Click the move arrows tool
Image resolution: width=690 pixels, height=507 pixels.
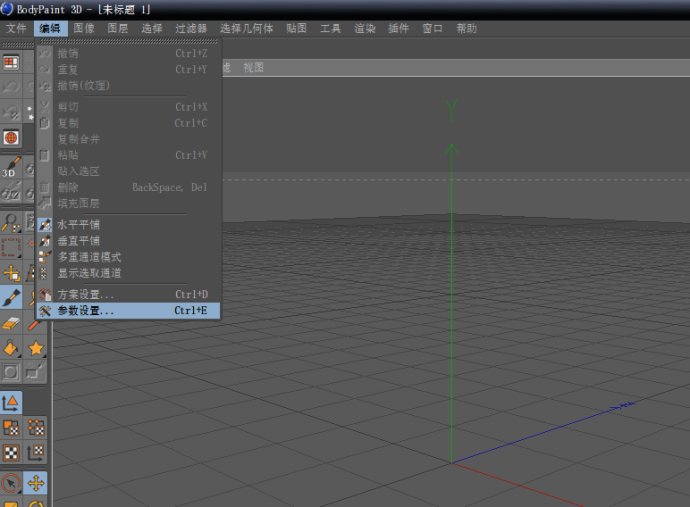click(x=36, y=484)
